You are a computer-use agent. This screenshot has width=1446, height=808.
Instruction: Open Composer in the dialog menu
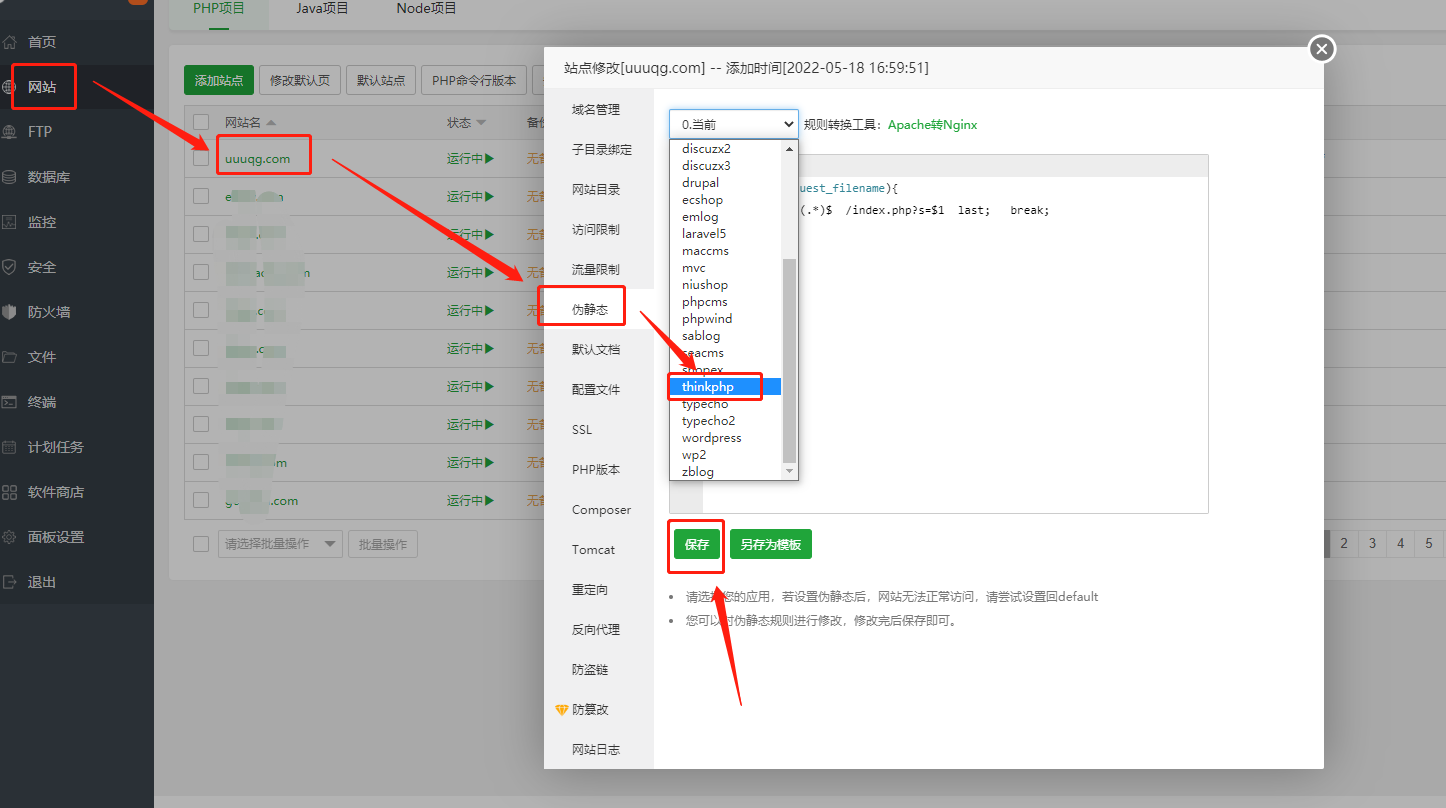click(x=601, y=510)
